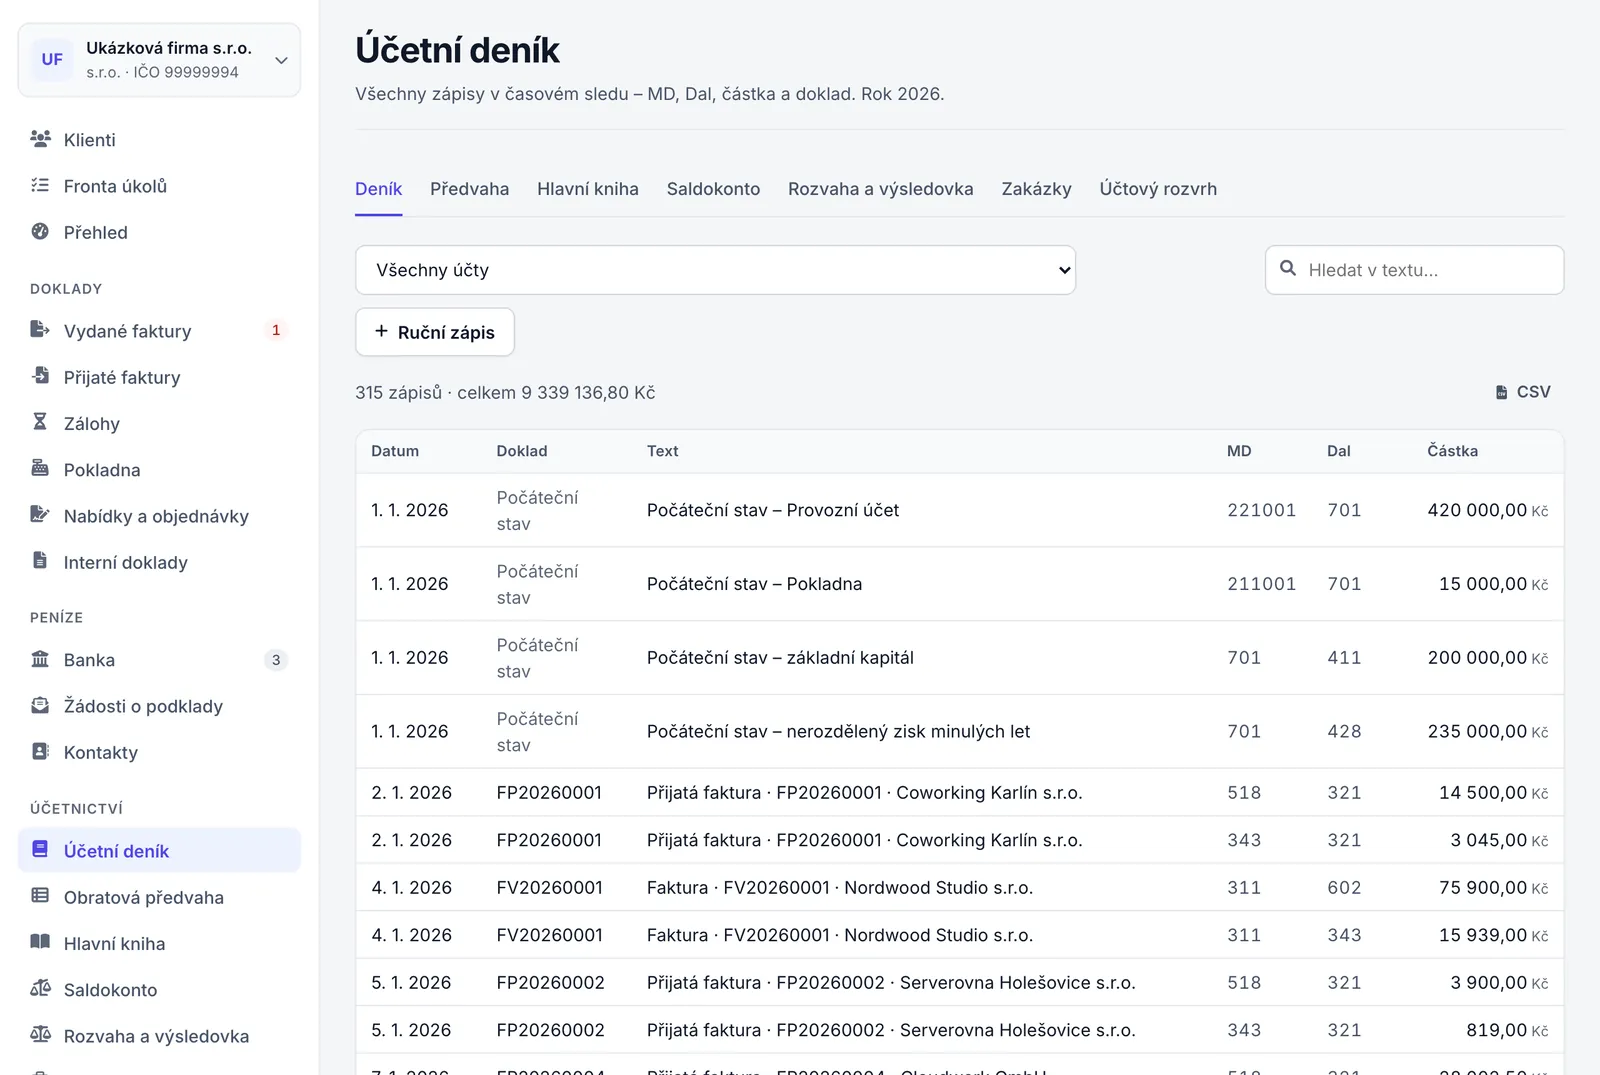Click the UF company avatar
The height and width of the screenshot is (1075, 1600).
pos(52,59)
